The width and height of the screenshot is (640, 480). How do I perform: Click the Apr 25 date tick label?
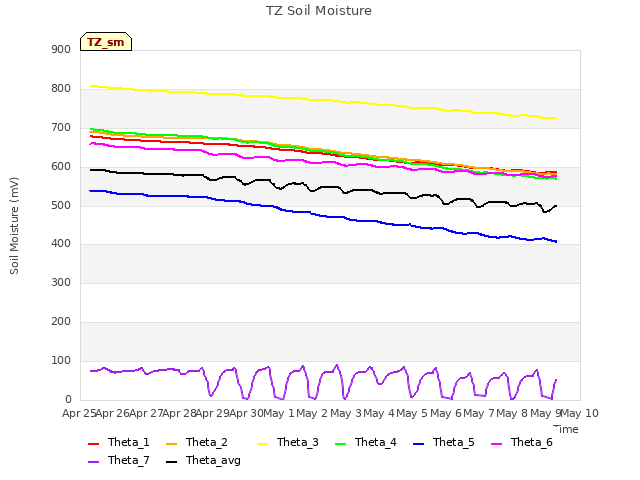click(79, 413)
